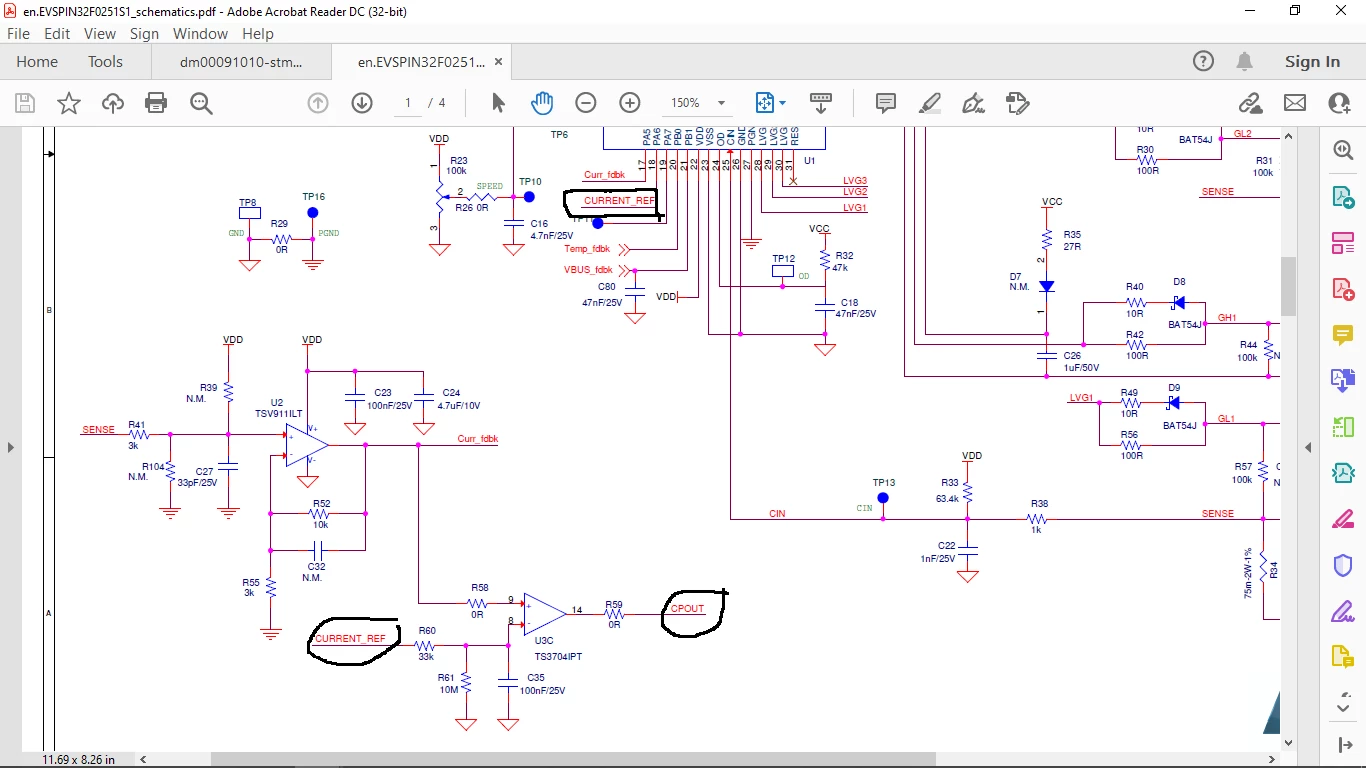Open the 150% zoom level dropdown
This screenshot has width=1366, height=768.
coord(698,103)
